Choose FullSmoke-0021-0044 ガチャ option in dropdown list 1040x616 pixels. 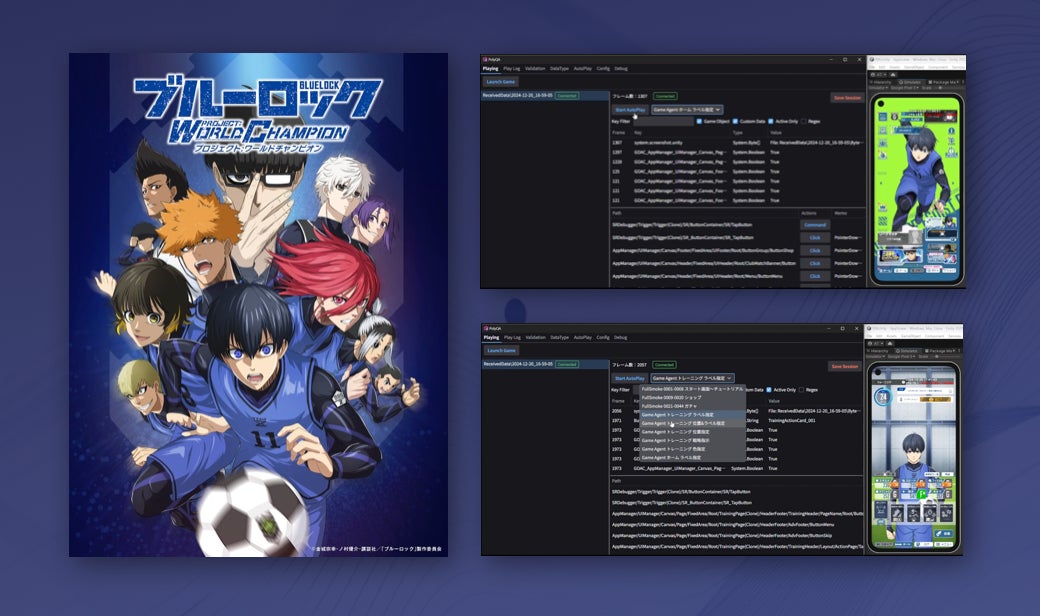point(692,406)
